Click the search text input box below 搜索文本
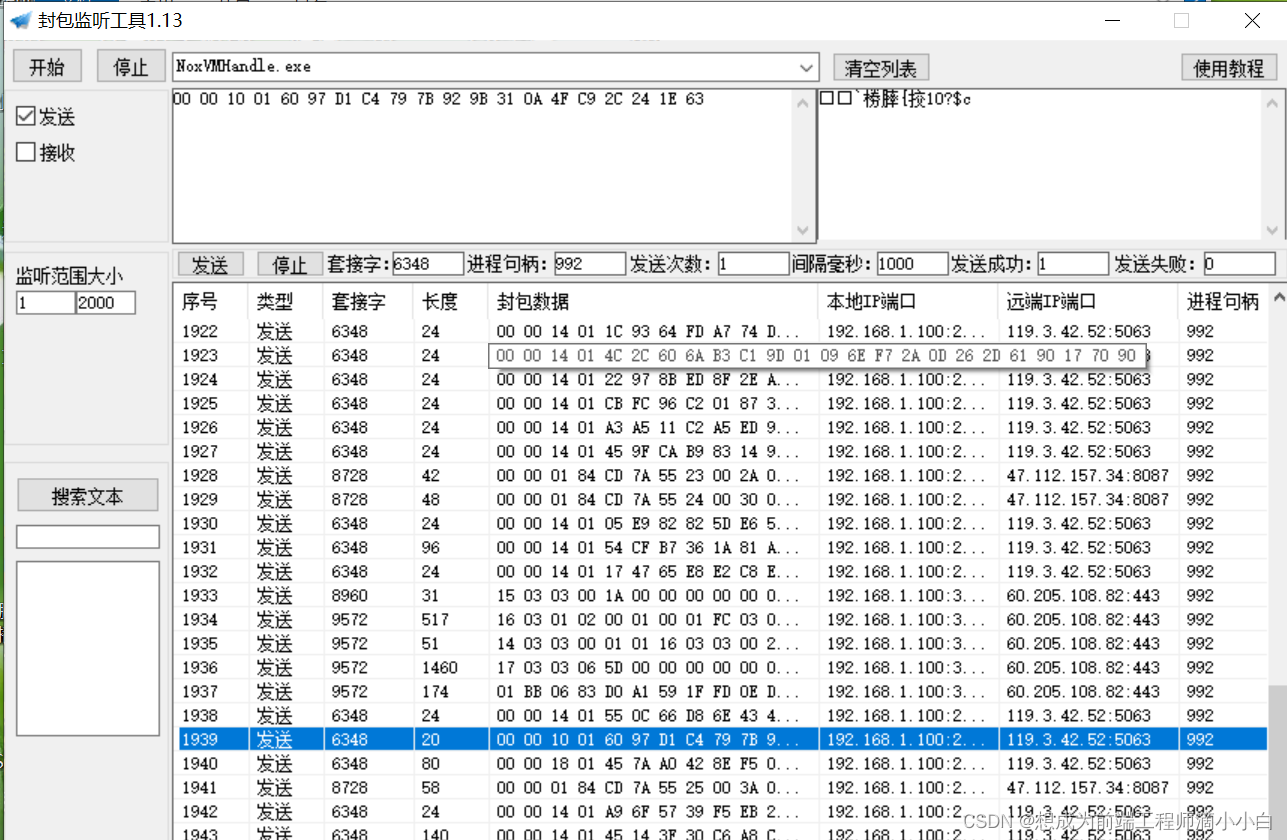This screenshot has height=840, width=1287. tap(87, 536)
